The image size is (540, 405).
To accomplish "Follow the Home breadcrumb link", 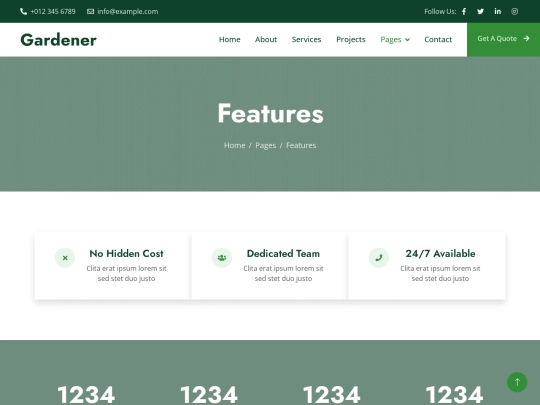I will [x=235, y=145].
